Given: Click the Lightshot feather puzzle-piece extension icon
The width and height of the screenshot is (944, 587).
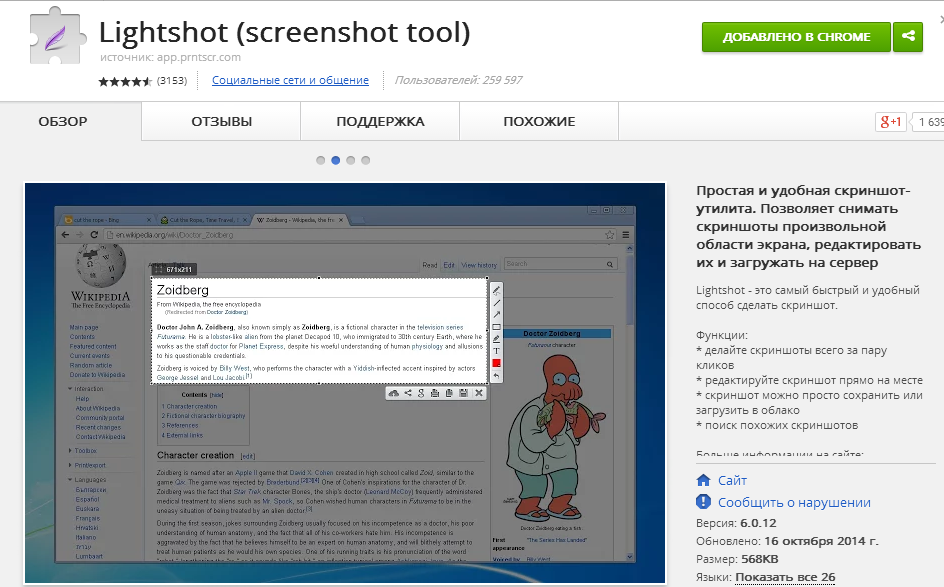Looking at the screenshot, I should 57,37.
